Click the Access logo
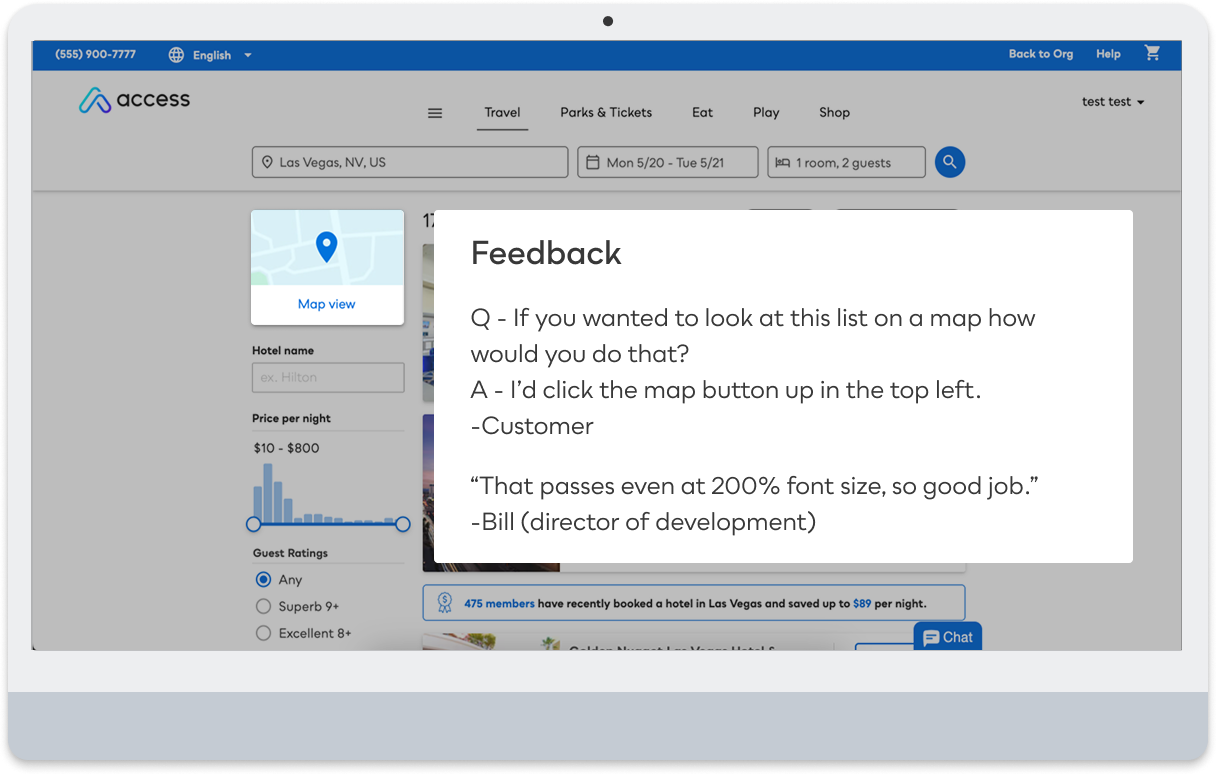 coord(135,100)
